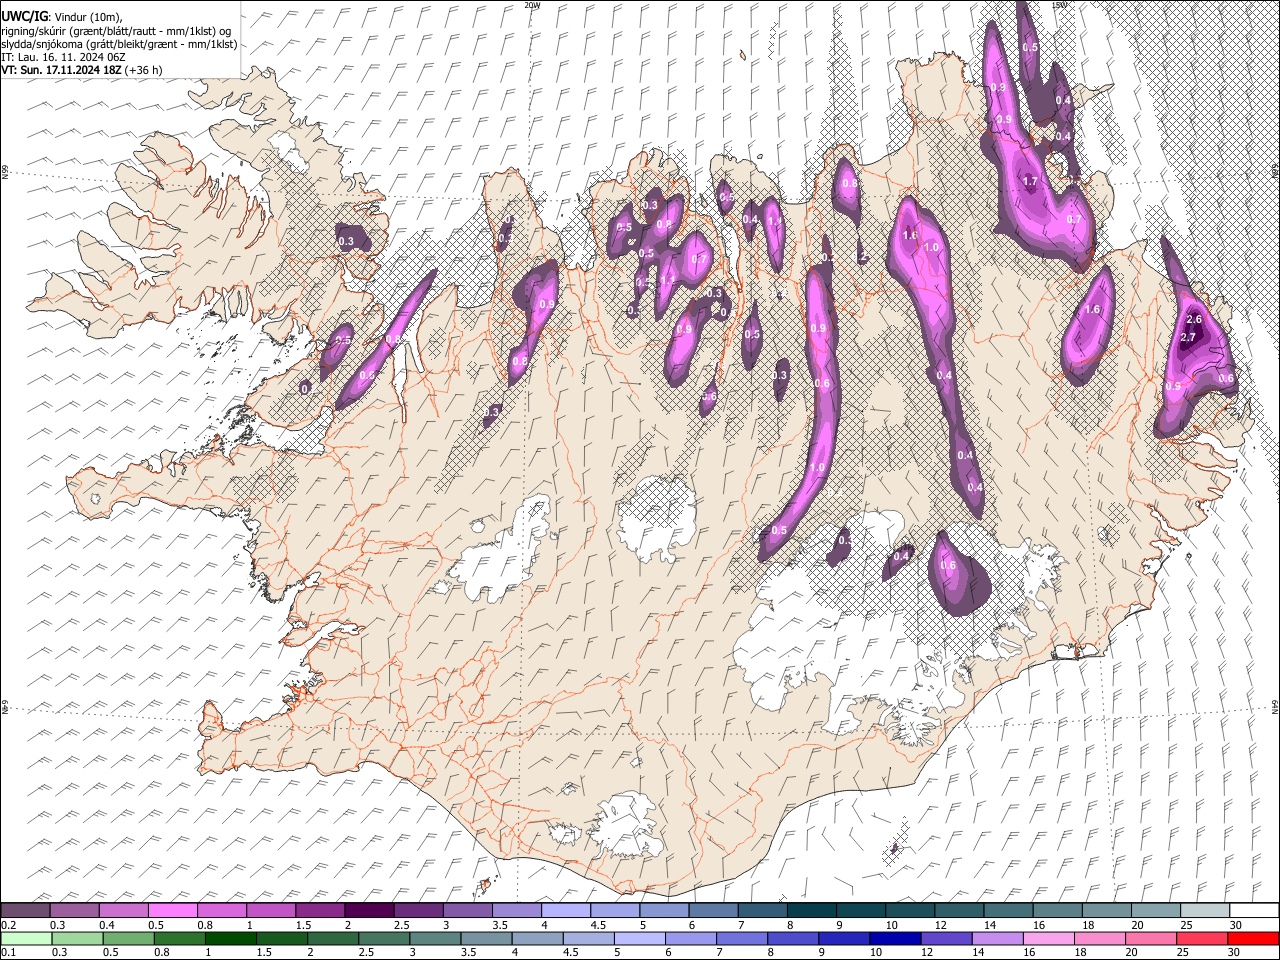Image resolution: width=1280 pixels, height=960 pixels.
Task: Select the 'rigning/skúrir' legend description line
Action: pos(117,31)
